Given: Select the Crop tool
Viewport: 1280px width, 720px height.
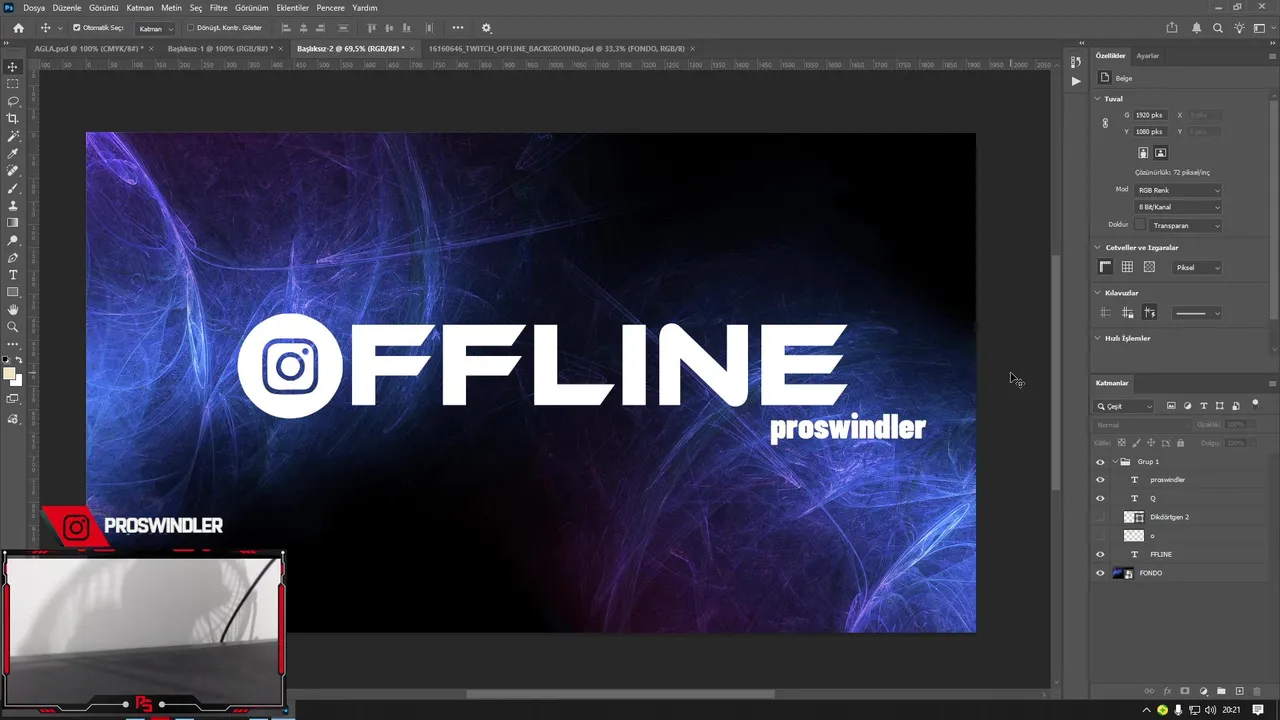Looking at the screenshot, I should pos(13,118).
